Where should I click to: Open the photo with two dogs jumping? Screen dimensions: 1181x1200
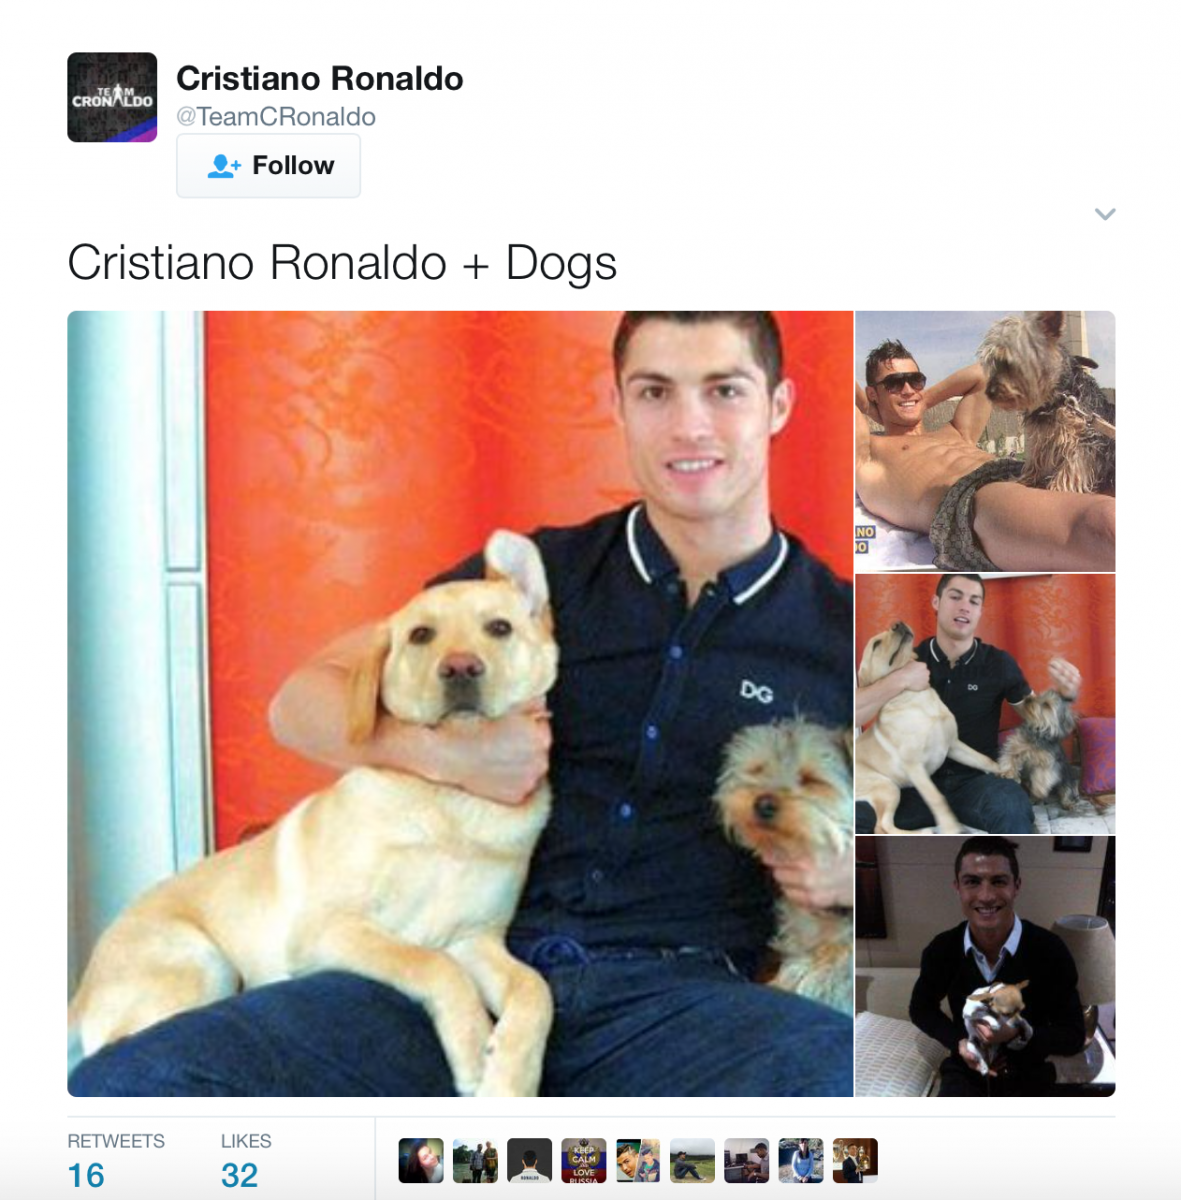coord(985,704)
